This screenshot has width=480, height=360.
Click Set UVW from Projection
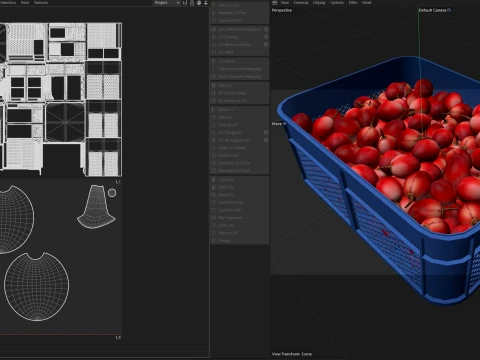pyautogui.click(x=237, y=29)
